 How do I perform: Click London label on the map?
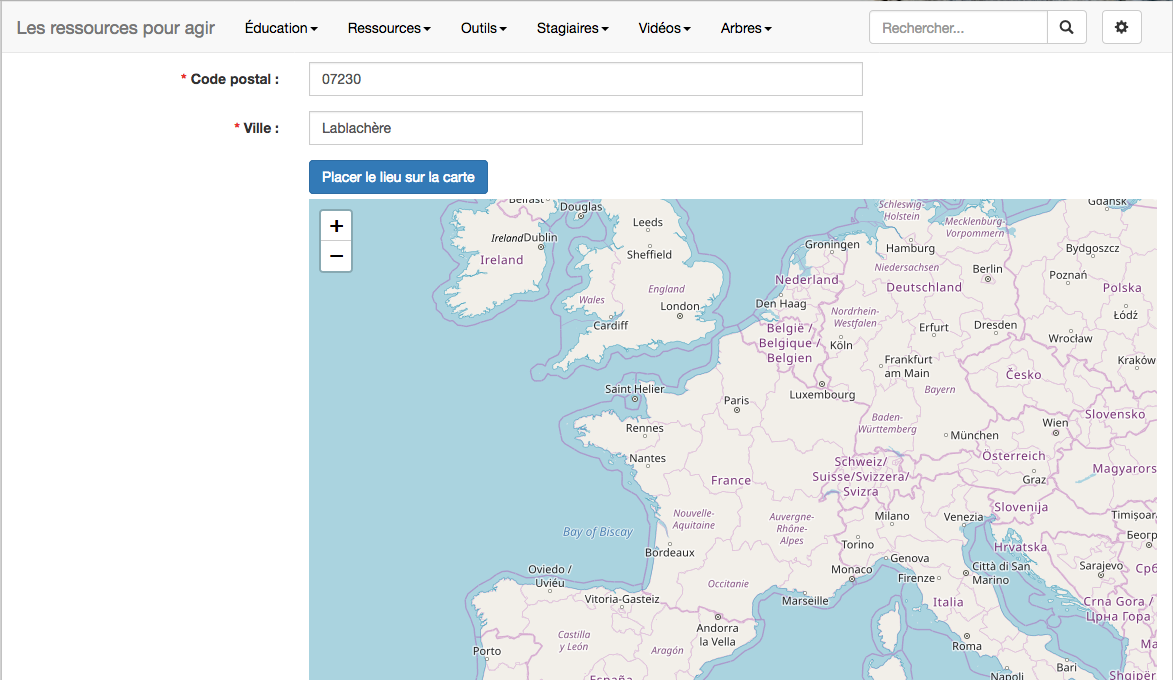pos(680,307)
